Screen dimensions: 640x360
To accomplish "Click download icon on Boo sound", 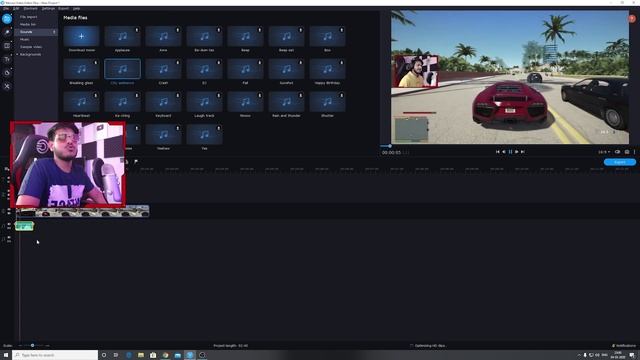I will pos(342,30).
